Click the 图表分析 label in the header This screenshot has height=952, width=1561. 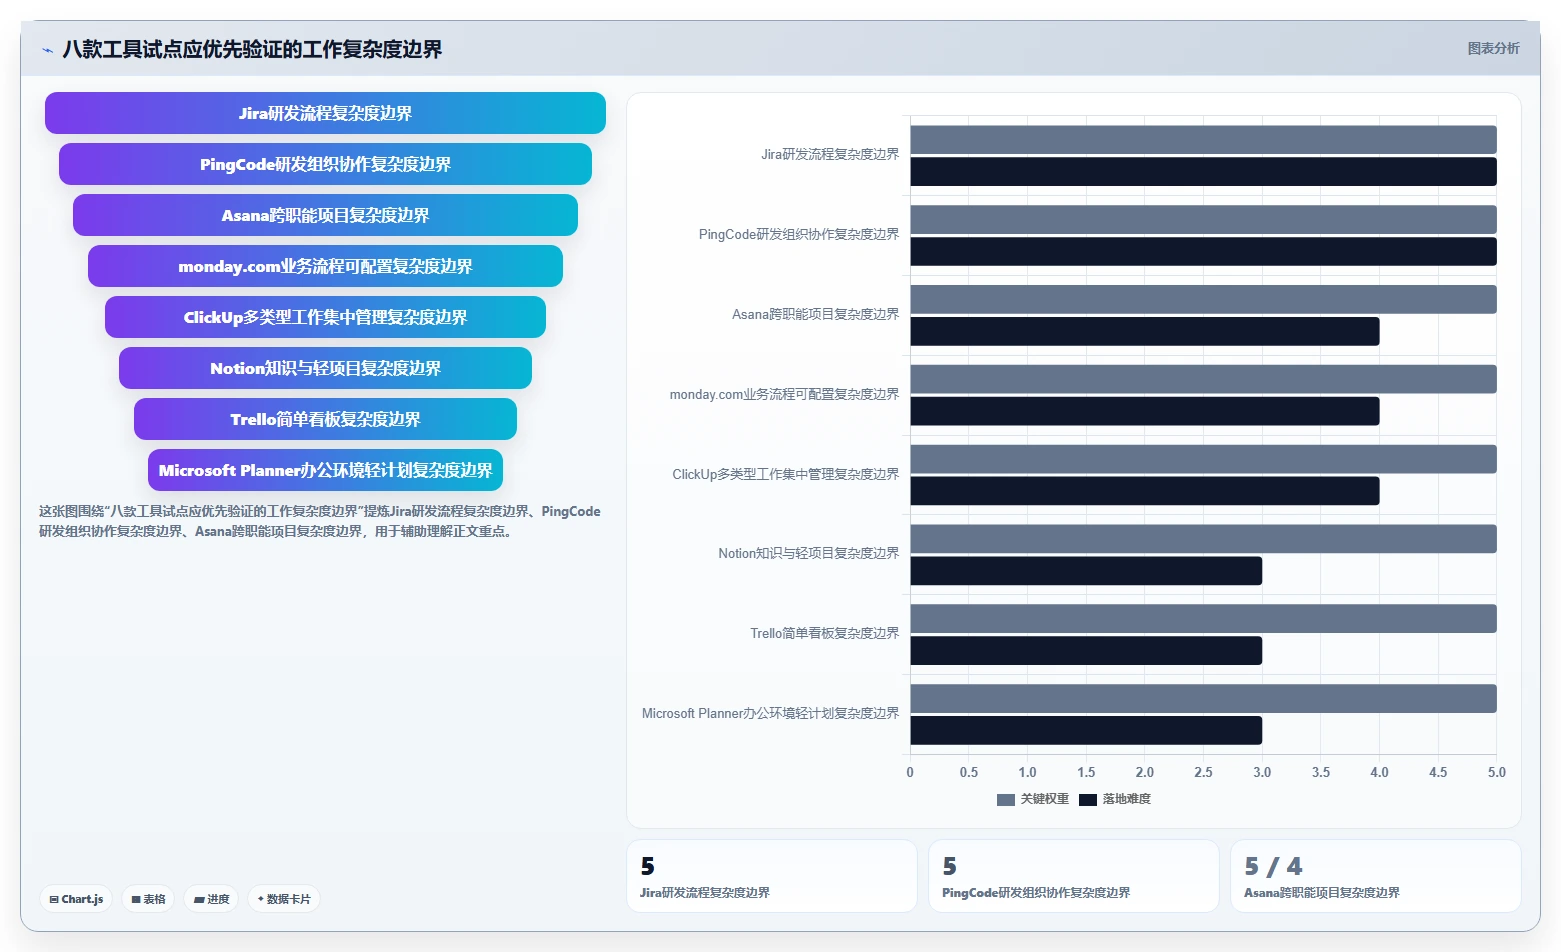pos(1493,48)
